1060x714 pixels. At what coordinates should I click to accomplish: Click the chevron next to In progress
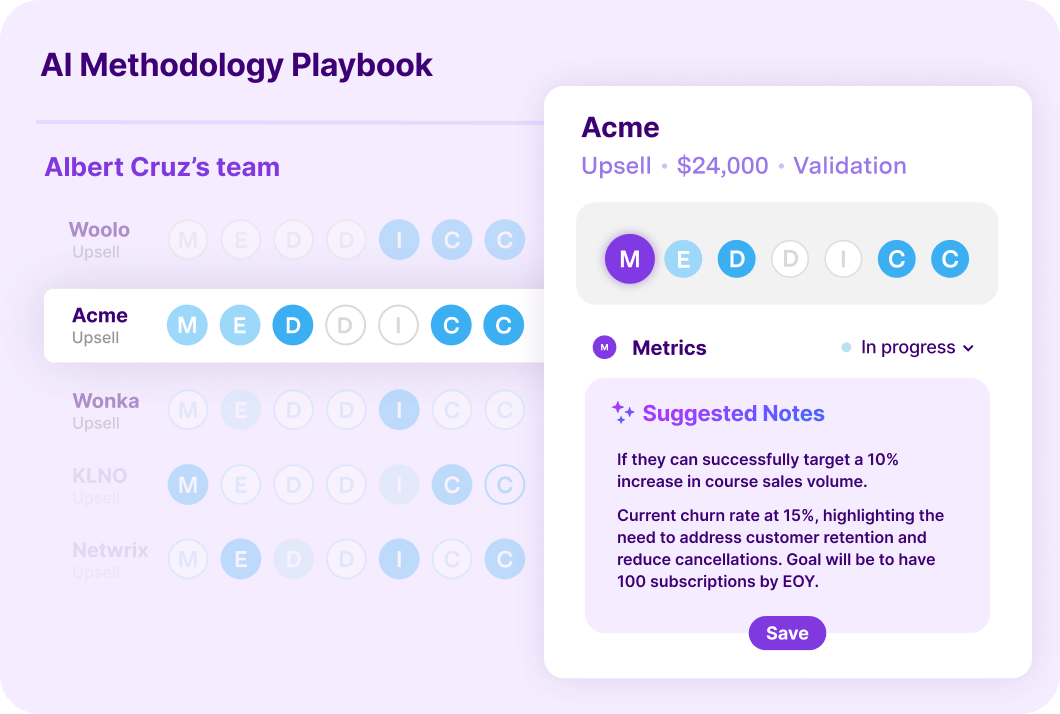click(968, 348)
